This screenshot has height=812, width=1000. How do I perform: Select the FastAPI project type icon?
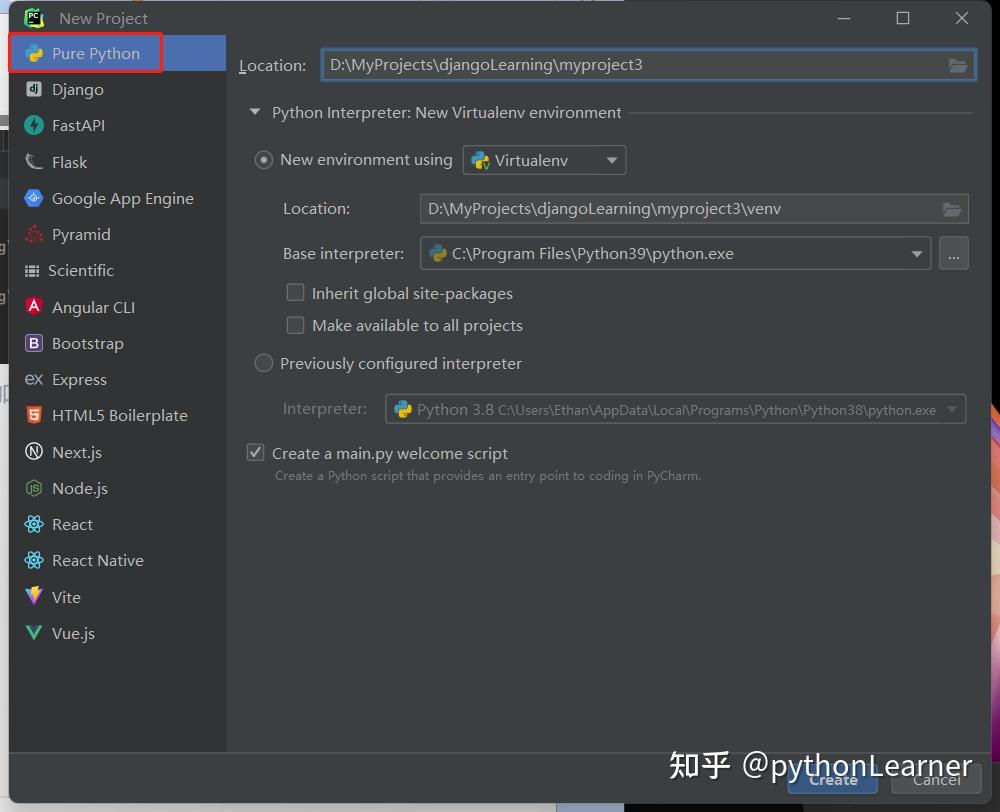33,125
